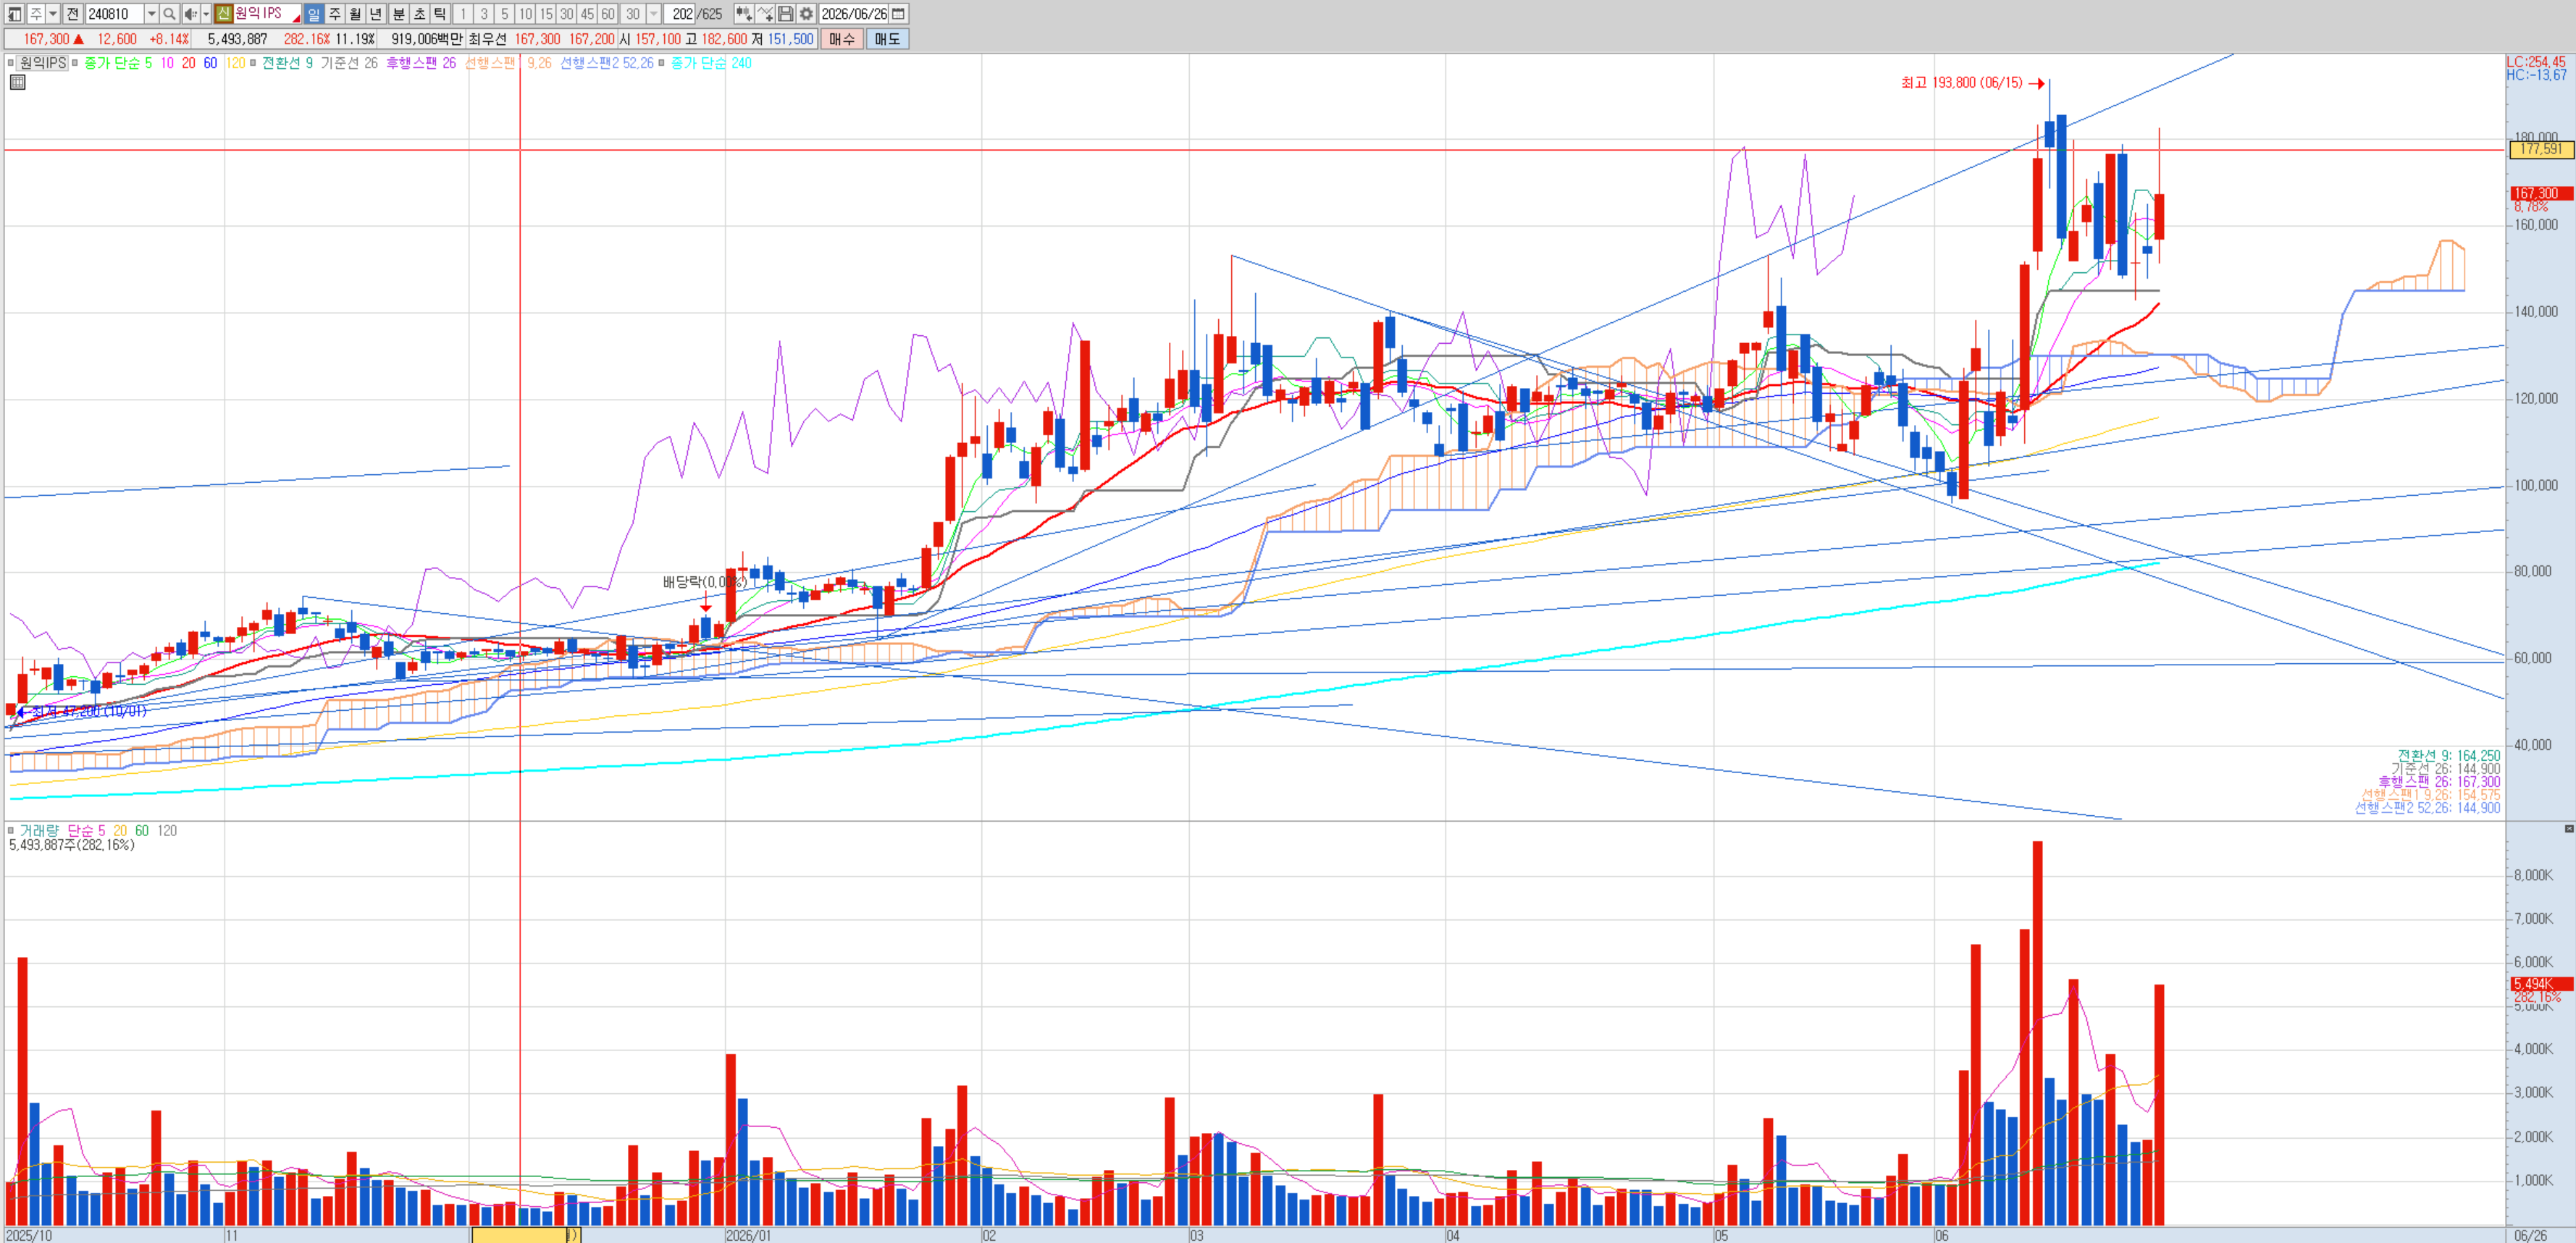Image resolution: width=2576 pixels, height=1243 pixels.
Task: Select the 일 daily chart tab
Action: [314, 14]
